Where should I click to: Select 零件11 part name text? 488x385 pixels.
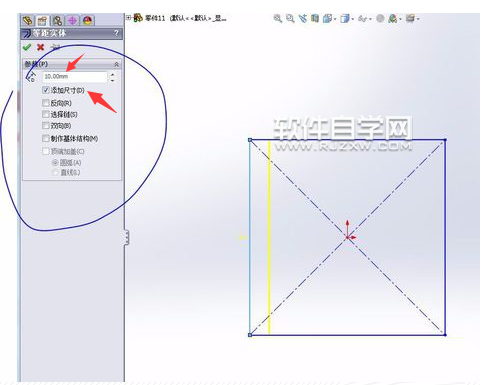pos(155,18)
